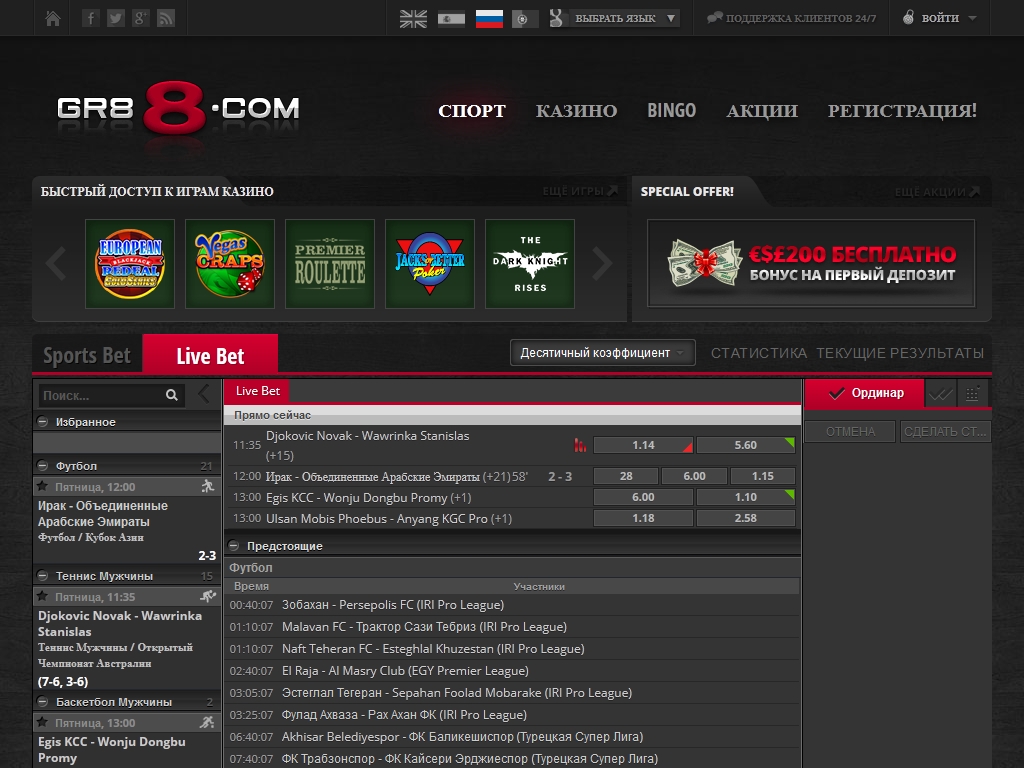1024x768 pixels.
Task: Switch to the Sports Bet tab
Action: (87, 356)
